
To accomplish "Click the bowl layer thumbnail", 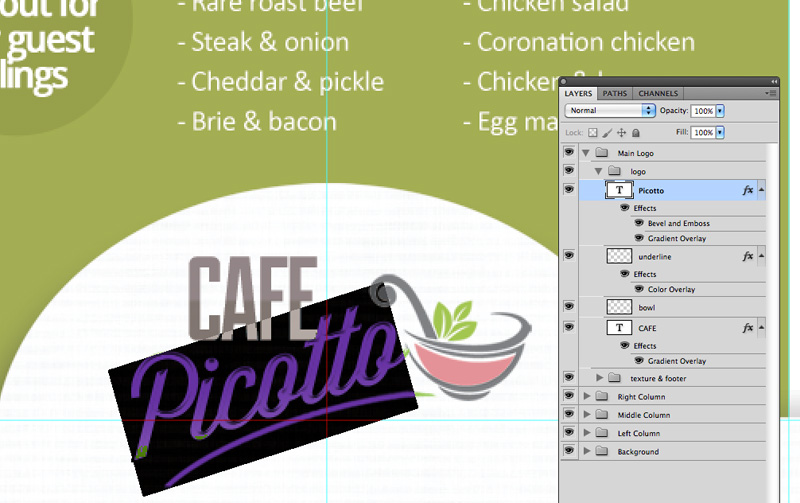I will 619,307.
